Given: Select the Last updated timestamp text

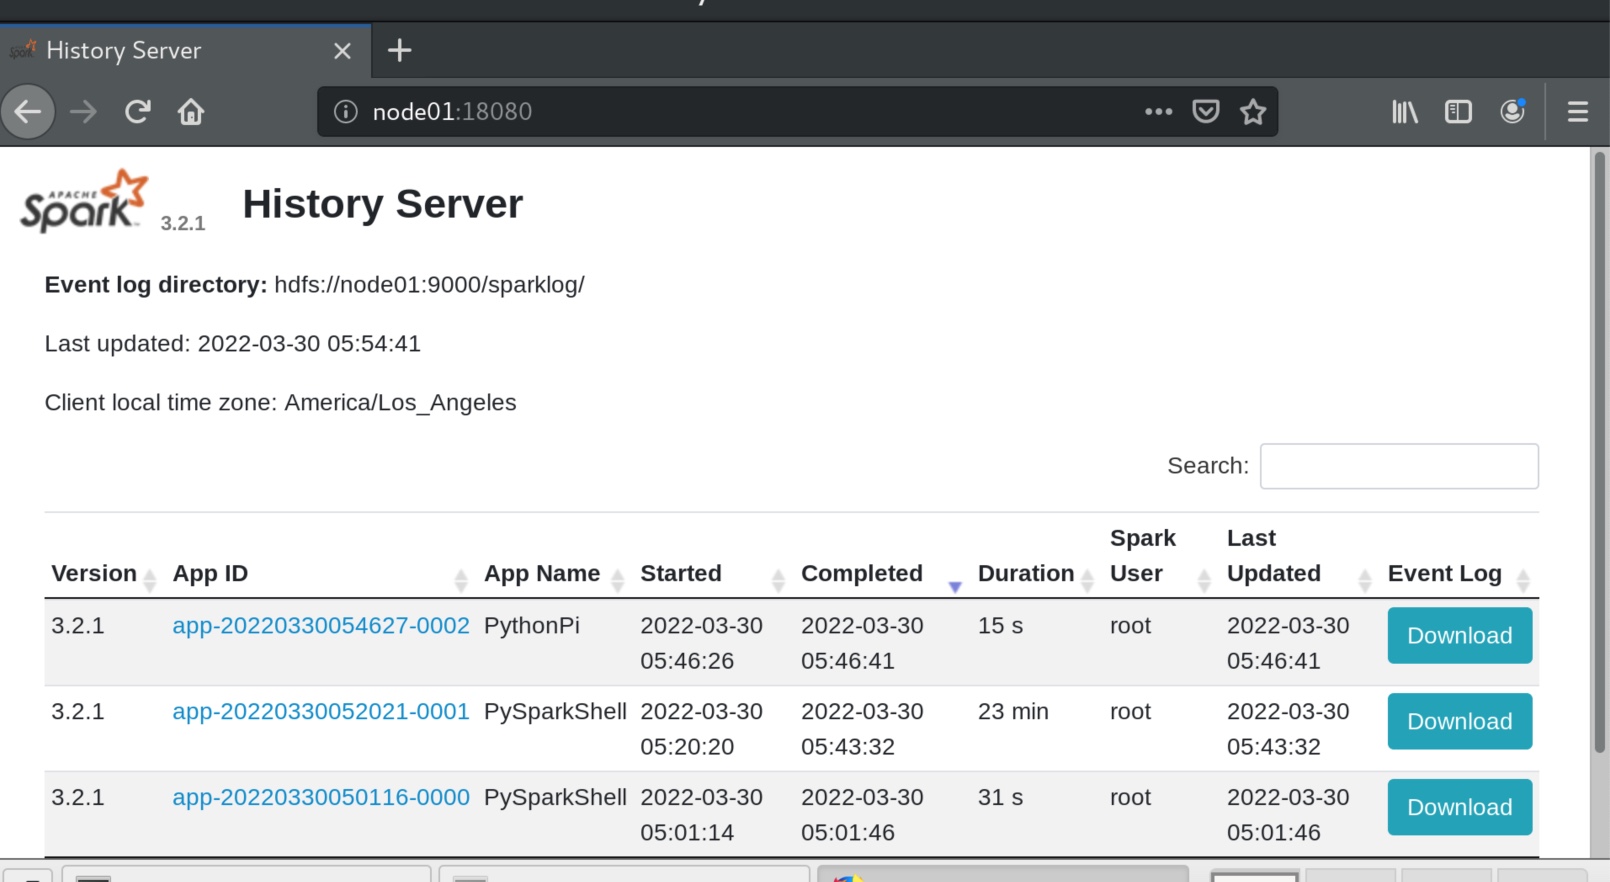Looking at the screenshot, I should (x=309, y=343).
